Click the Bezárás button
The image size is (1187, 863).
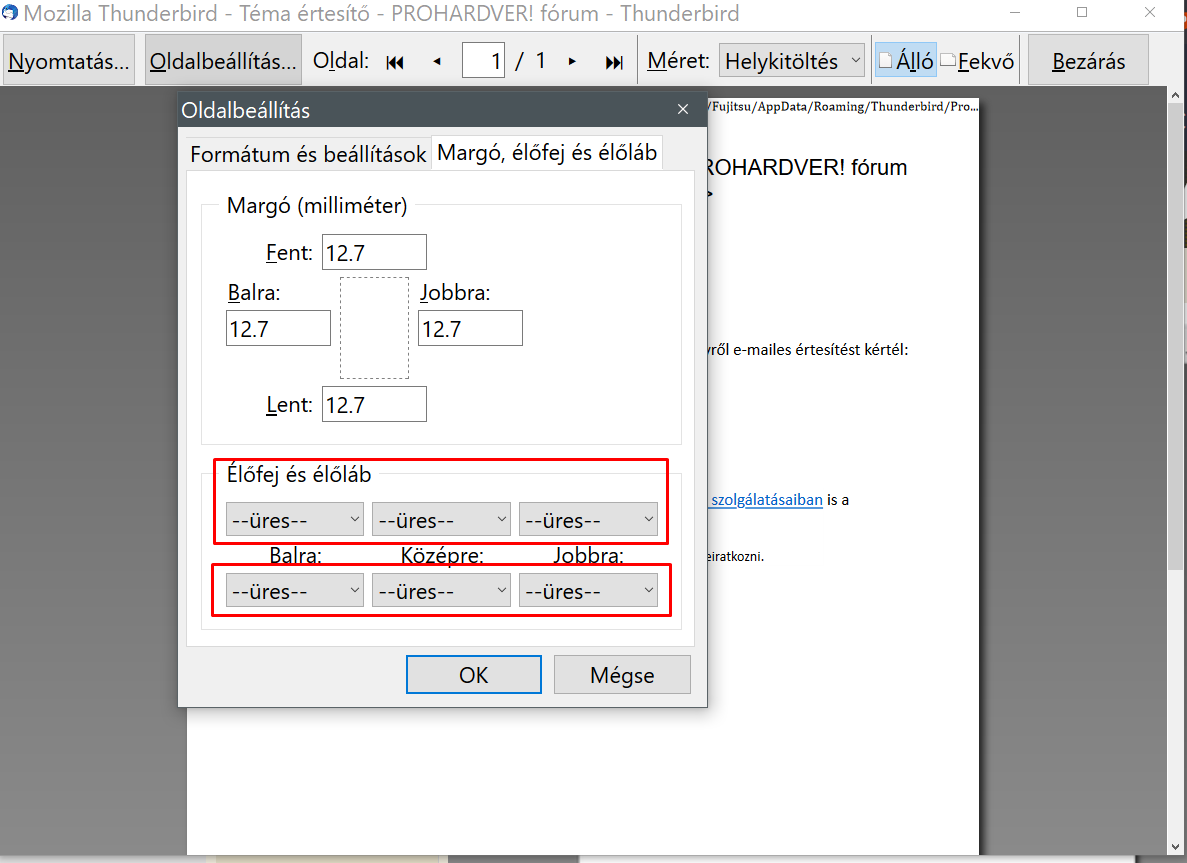coord(1089,61)
